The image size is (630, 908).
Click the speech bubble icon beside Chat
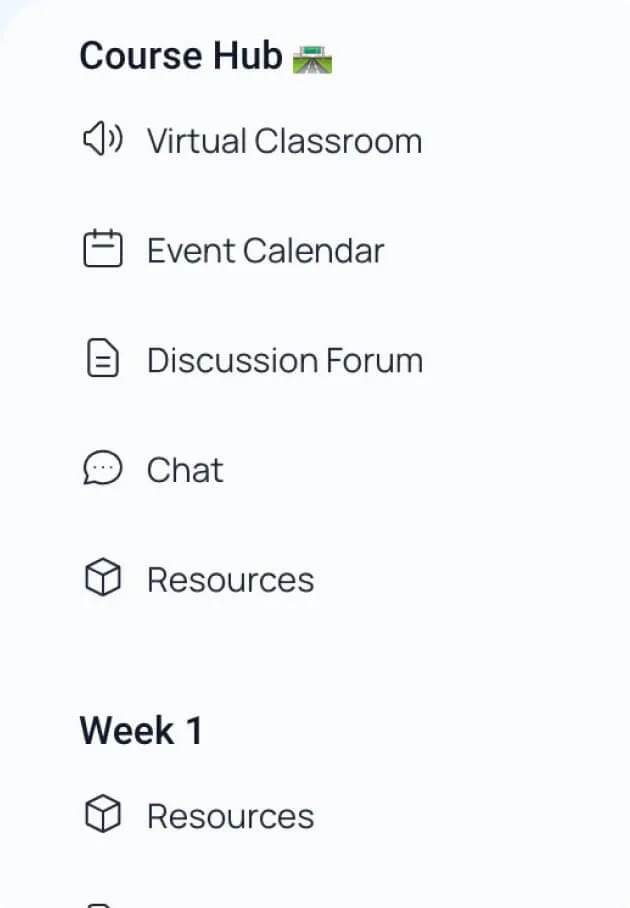[x=101, y=469]
